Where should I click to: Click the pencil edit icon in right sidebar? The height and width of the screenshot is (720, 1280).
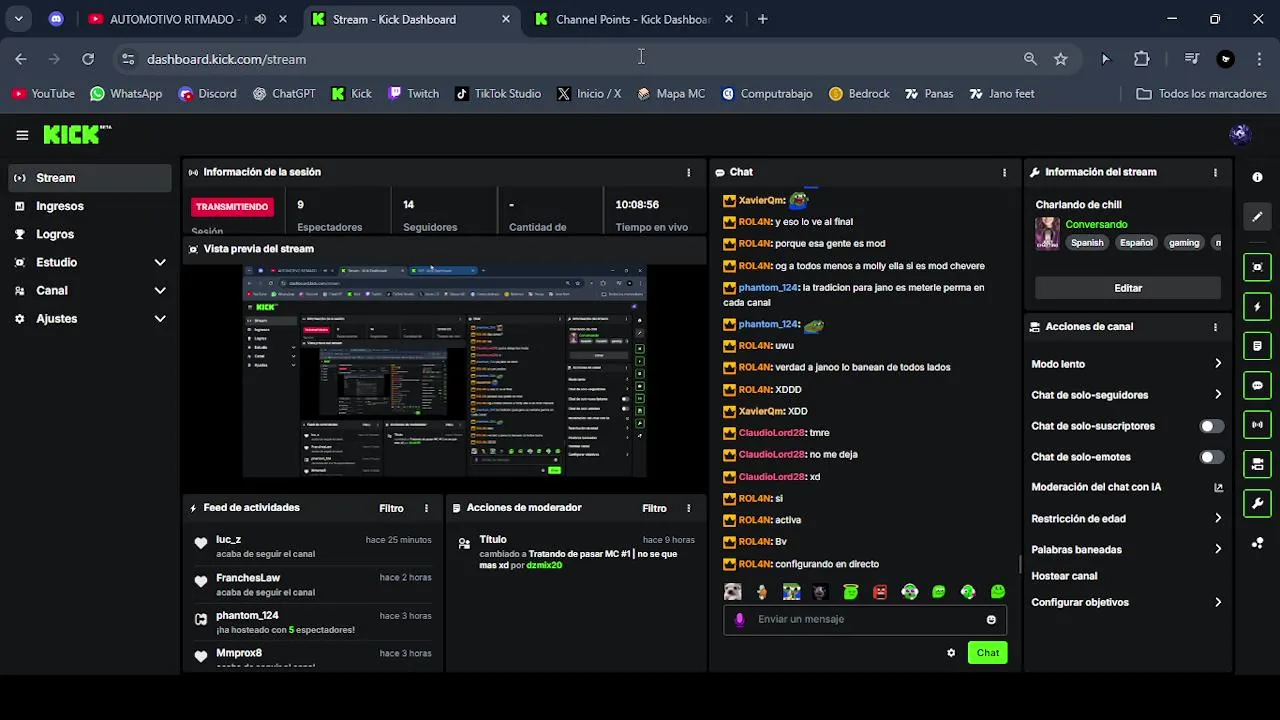[1257, 216]
